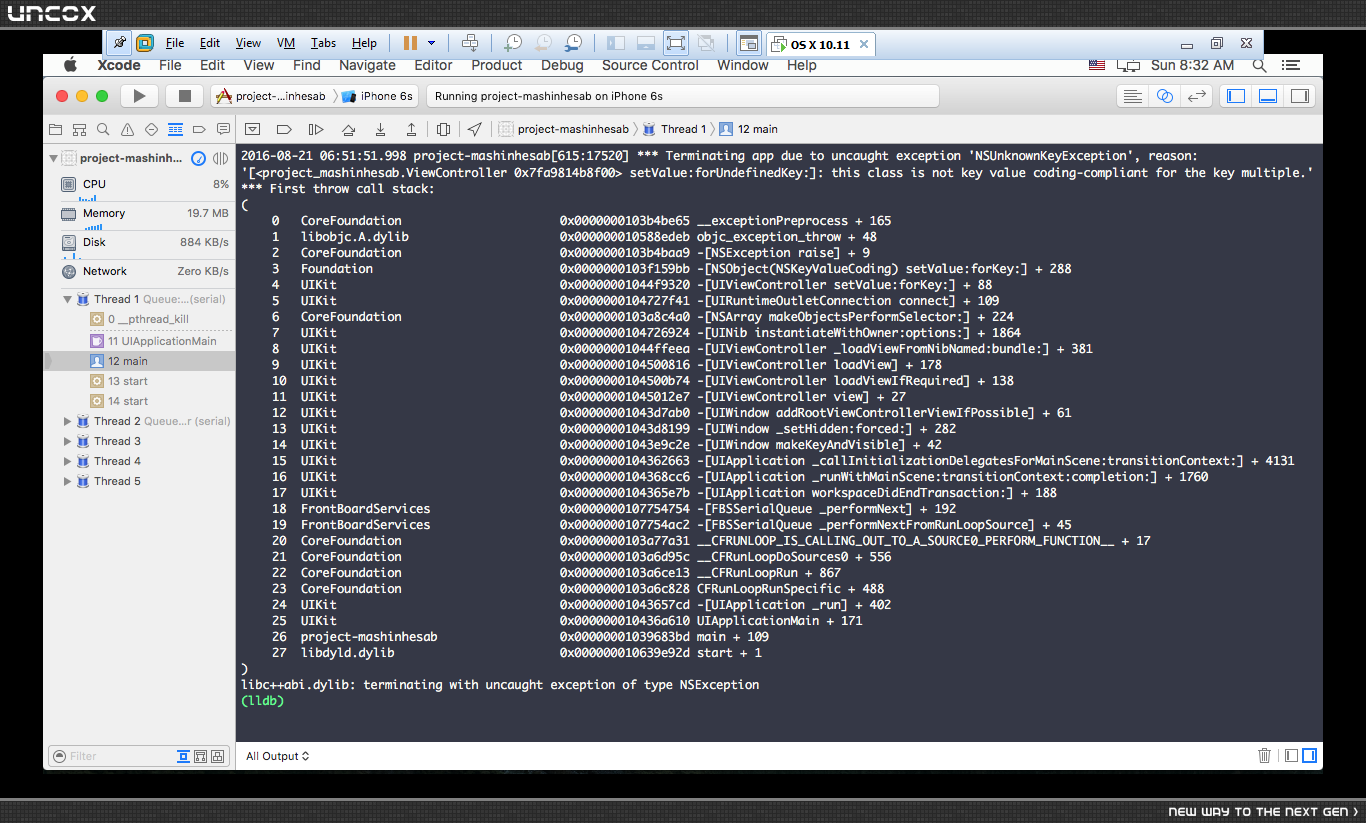Hide the debug area with the down-arrow icon

click(253, 129)
